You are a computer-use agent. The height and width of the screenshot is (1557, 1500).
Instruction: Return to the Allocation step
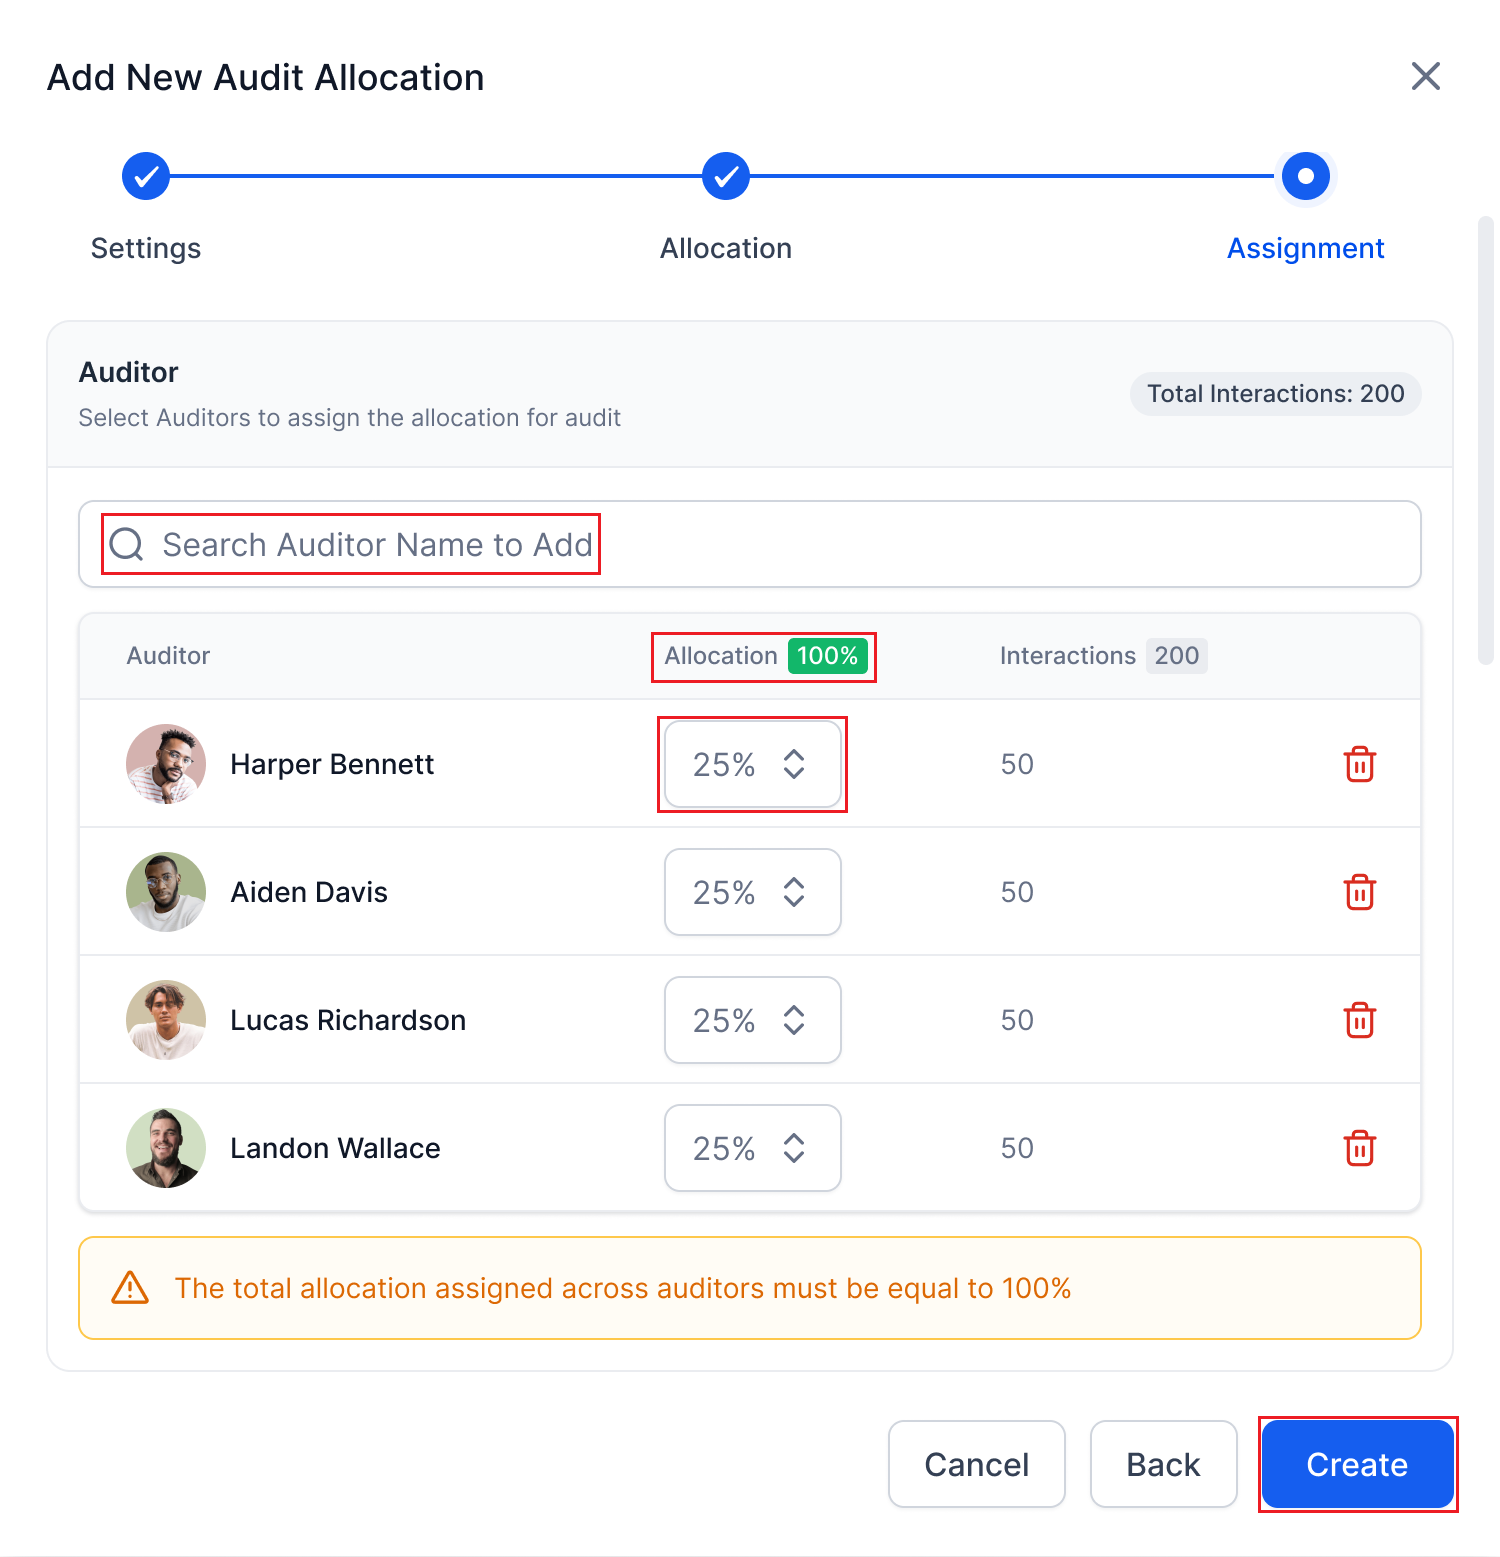point(726,177)
